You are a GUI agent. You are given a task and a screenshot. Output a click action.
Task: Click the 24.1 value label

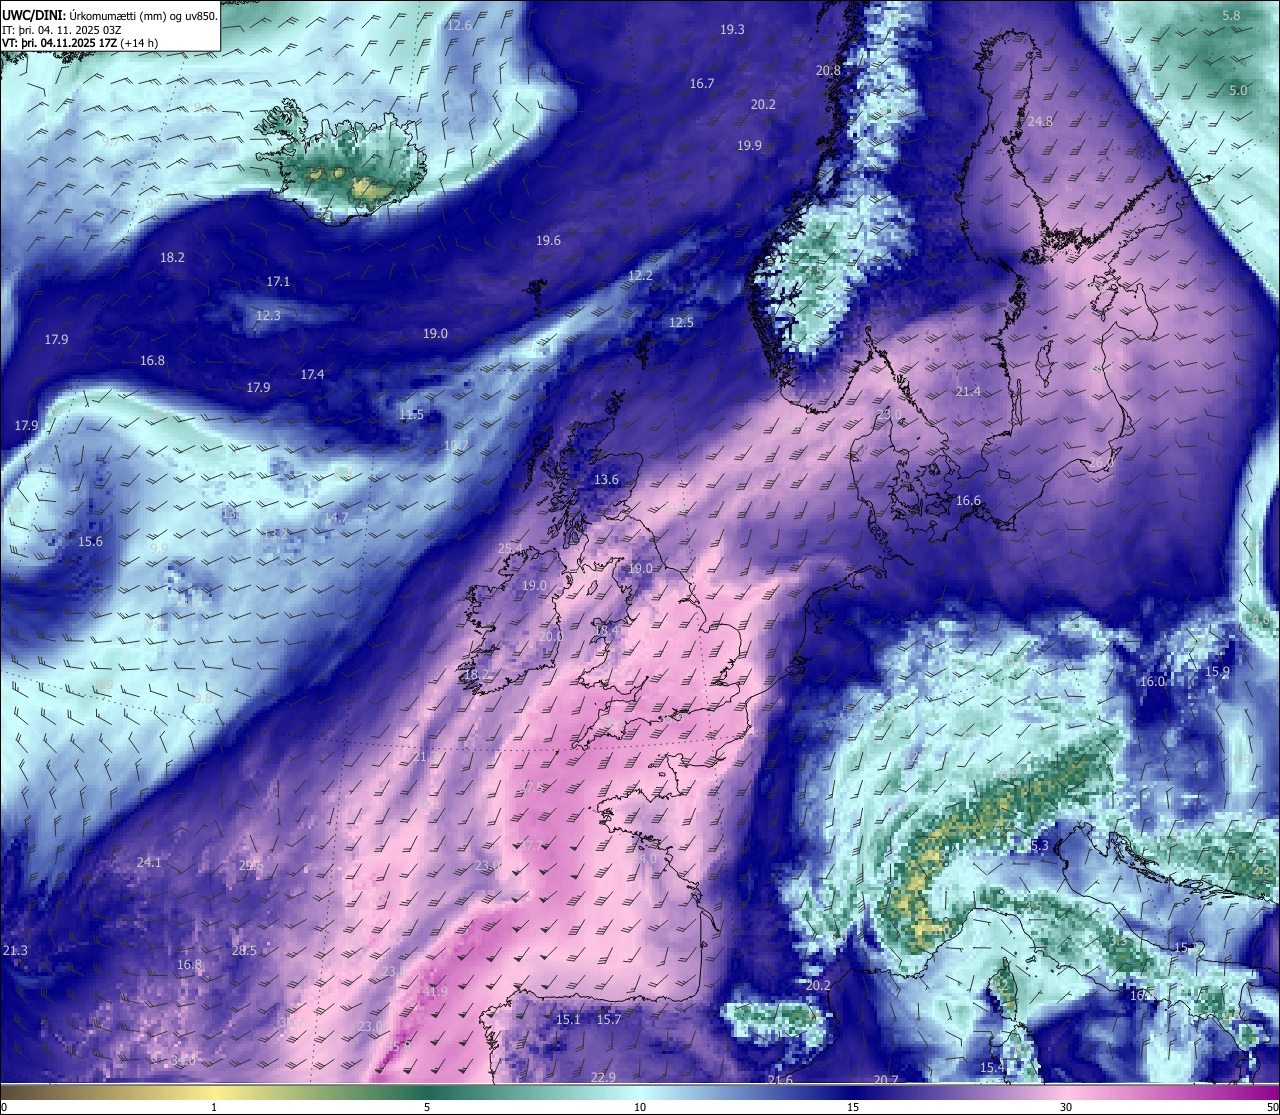coord(149,863)
